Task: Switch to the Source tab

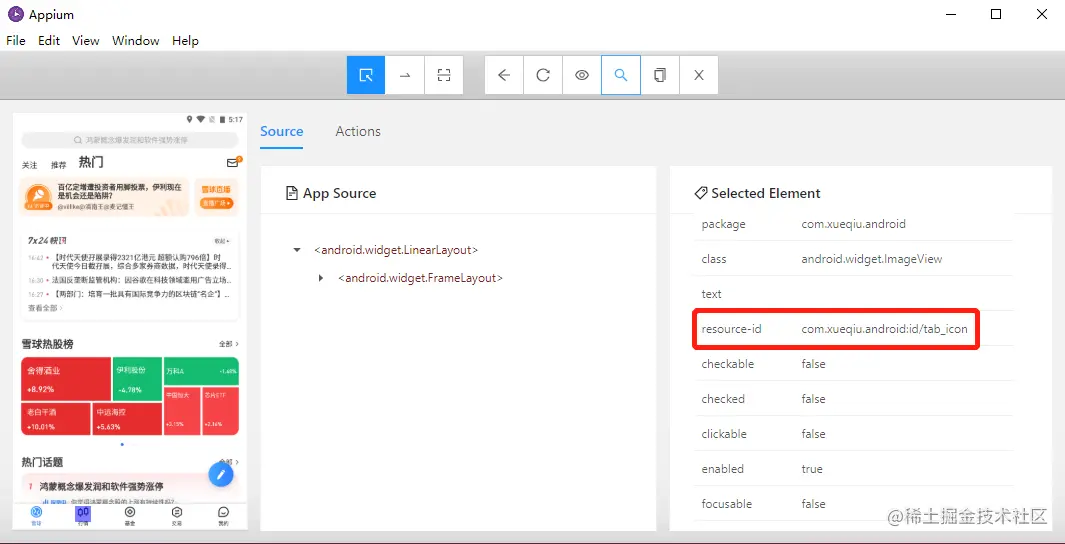Action: (x=282, y=132)
